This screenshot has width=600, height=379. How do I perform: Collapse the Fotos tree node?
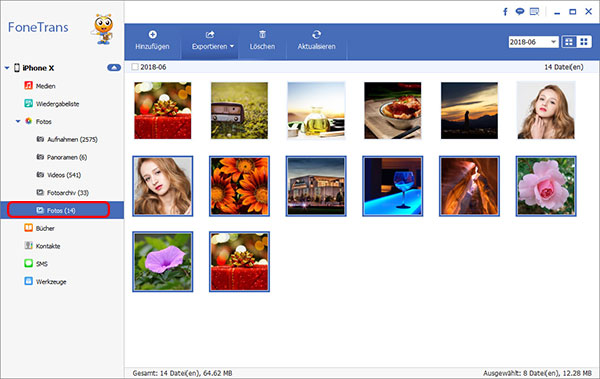[18, 121]
